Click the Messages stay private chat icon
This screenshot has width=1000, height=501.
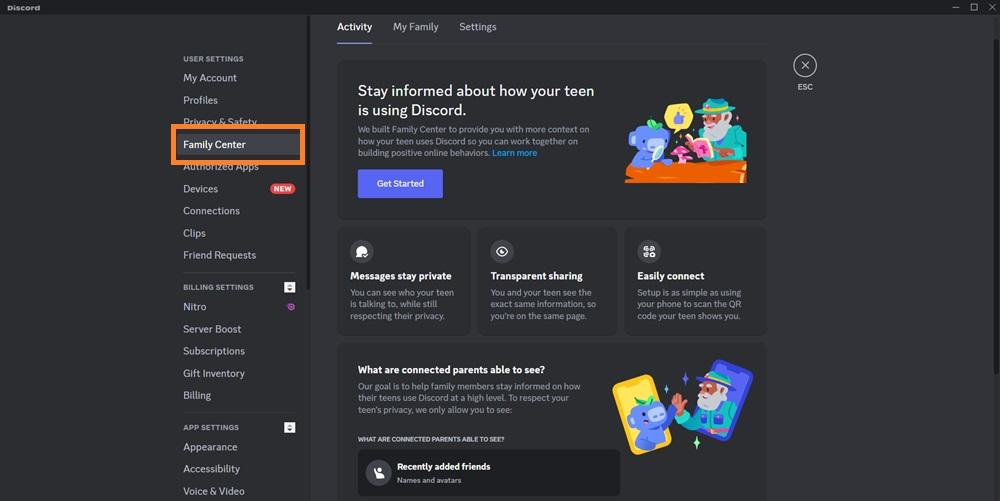pyautogui.click(x=362, y=251)
